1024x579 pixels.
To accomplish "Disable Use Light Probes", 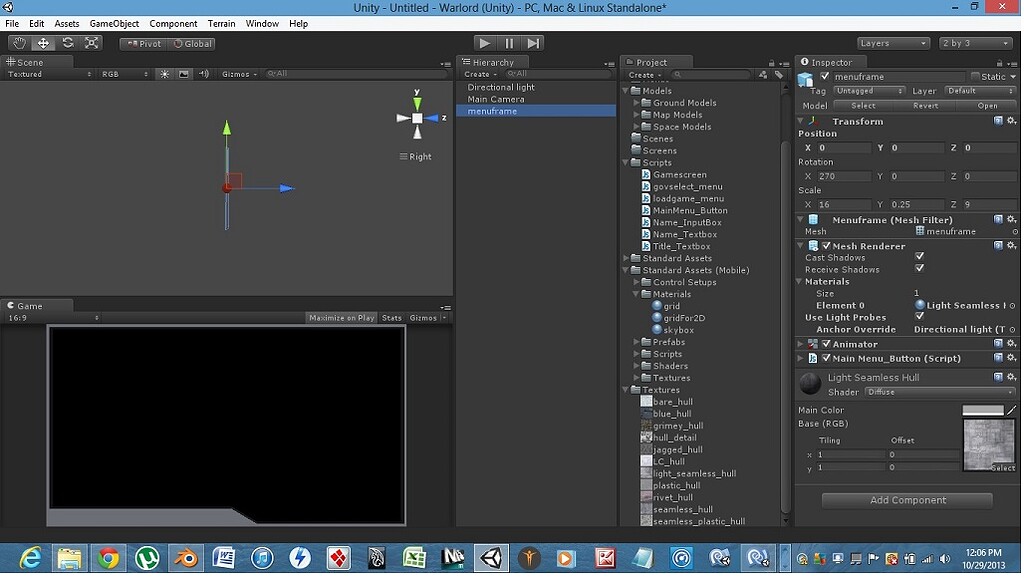I will [x=920, y=316].
